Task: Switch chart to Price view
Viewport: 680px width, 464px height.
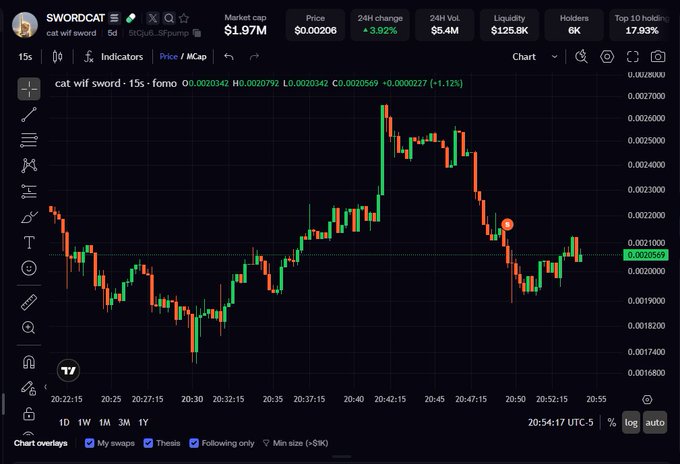Action: point(168,57)
